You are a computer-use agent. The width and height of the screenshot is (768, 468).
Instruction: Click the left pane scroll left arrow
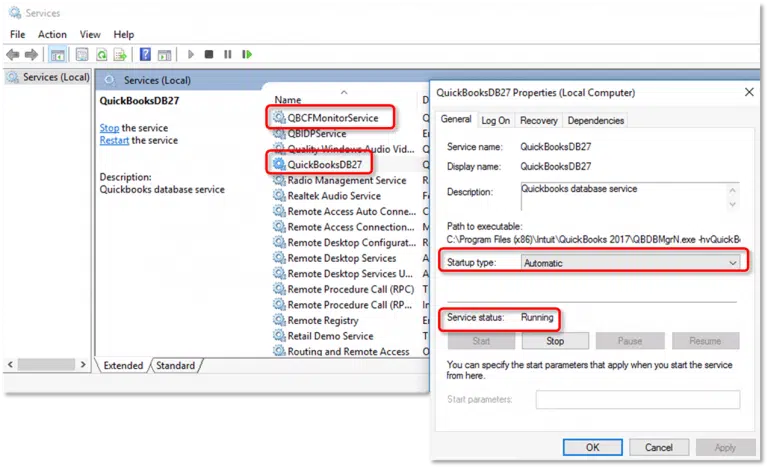[10, 365]
